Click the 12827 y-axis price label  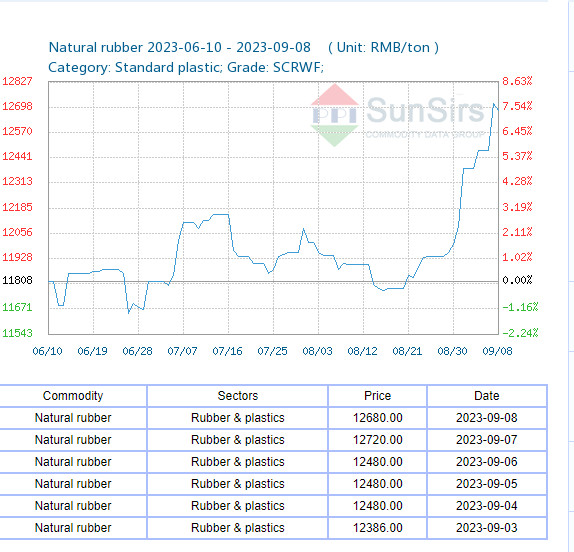click(17, 81)
